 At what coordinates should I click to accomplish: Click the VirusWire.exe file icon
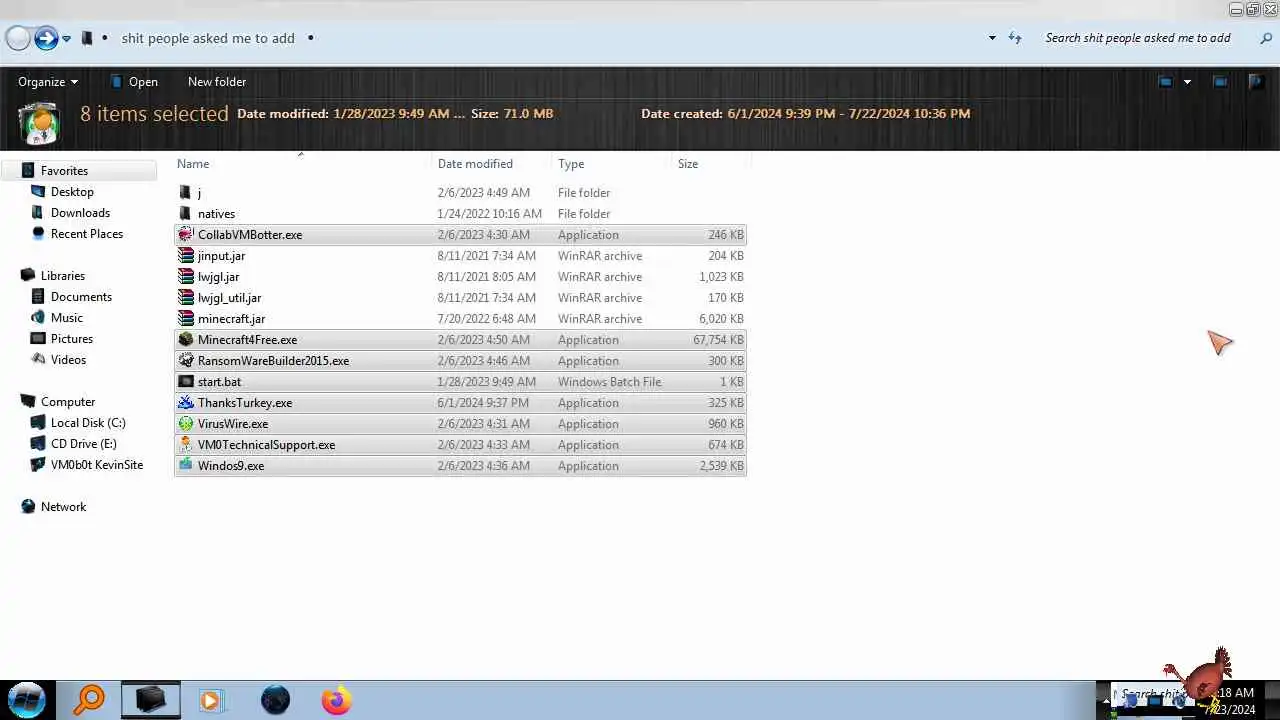(x=185, y=424)
